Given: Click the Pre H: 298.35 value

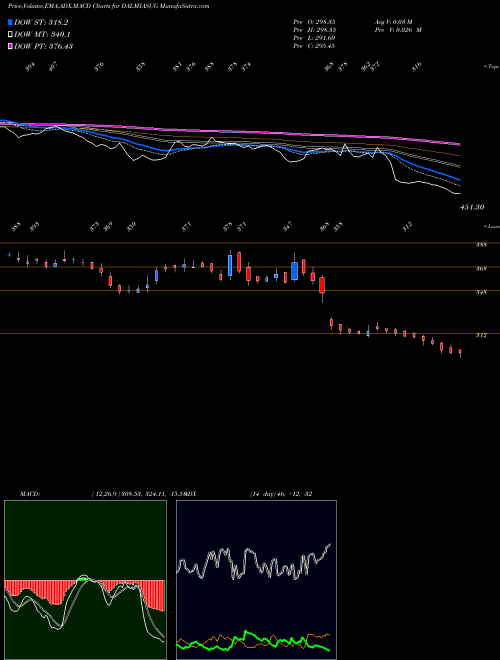Looking at the screenshot, I should (314, 30).
